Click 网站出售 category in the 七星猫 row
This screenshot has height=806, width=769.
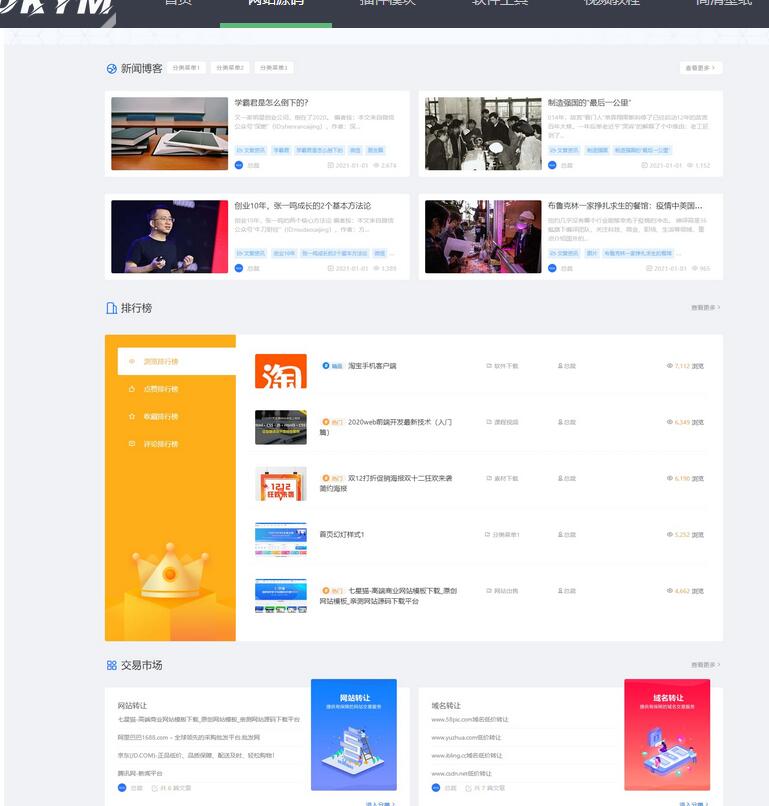(502, 591)
